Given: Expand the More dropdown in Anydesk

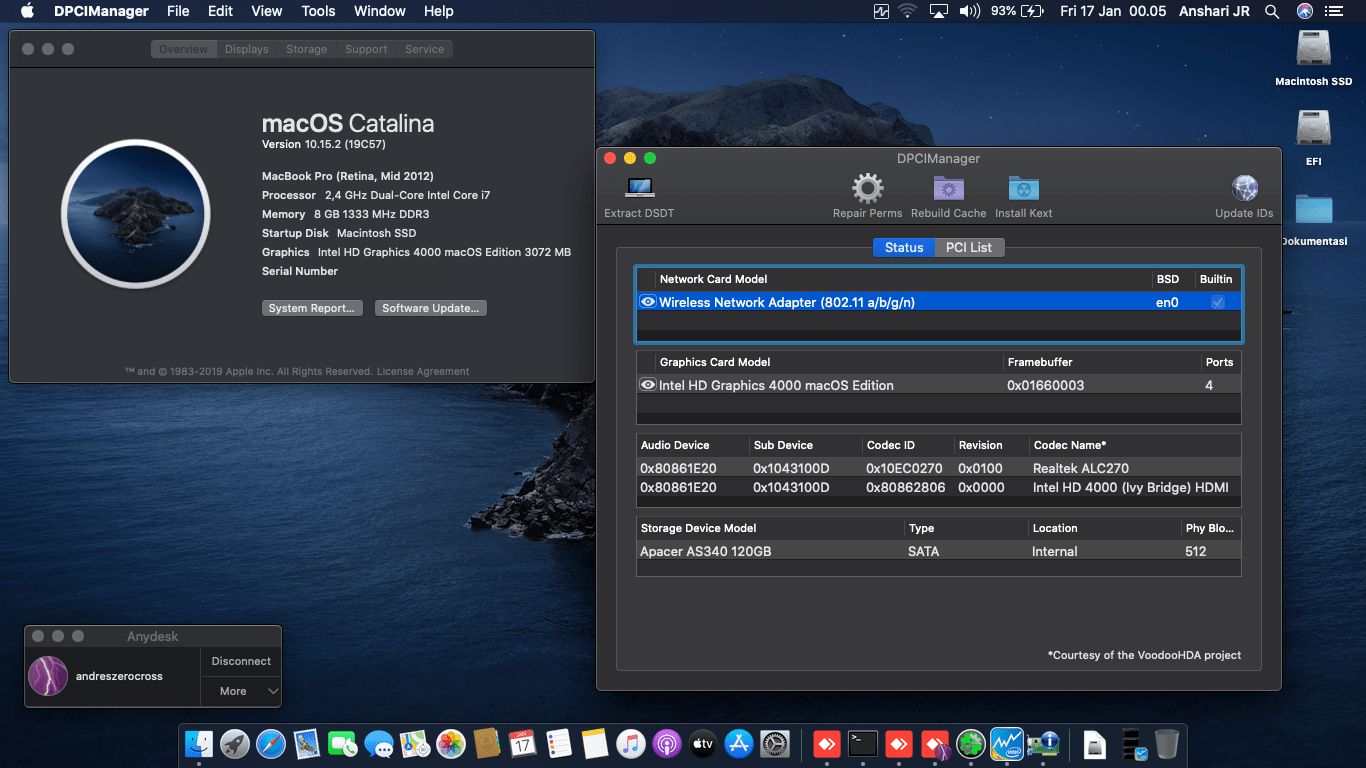Looking at the screenshot, I should (x=241, y=691).
